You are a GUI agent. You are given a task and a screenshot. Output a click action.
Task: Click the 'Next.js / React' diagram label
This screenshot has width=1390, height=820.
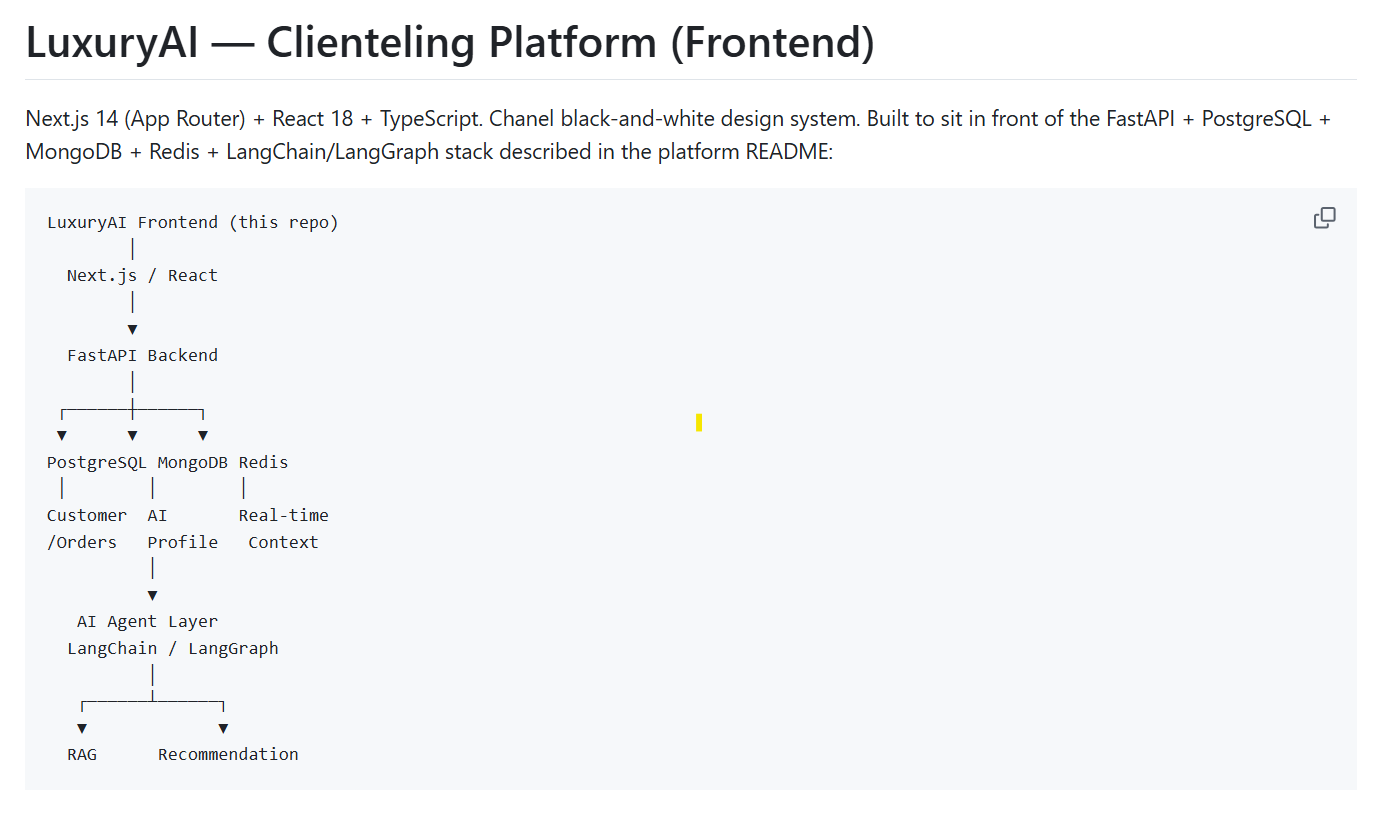(142, 275)
